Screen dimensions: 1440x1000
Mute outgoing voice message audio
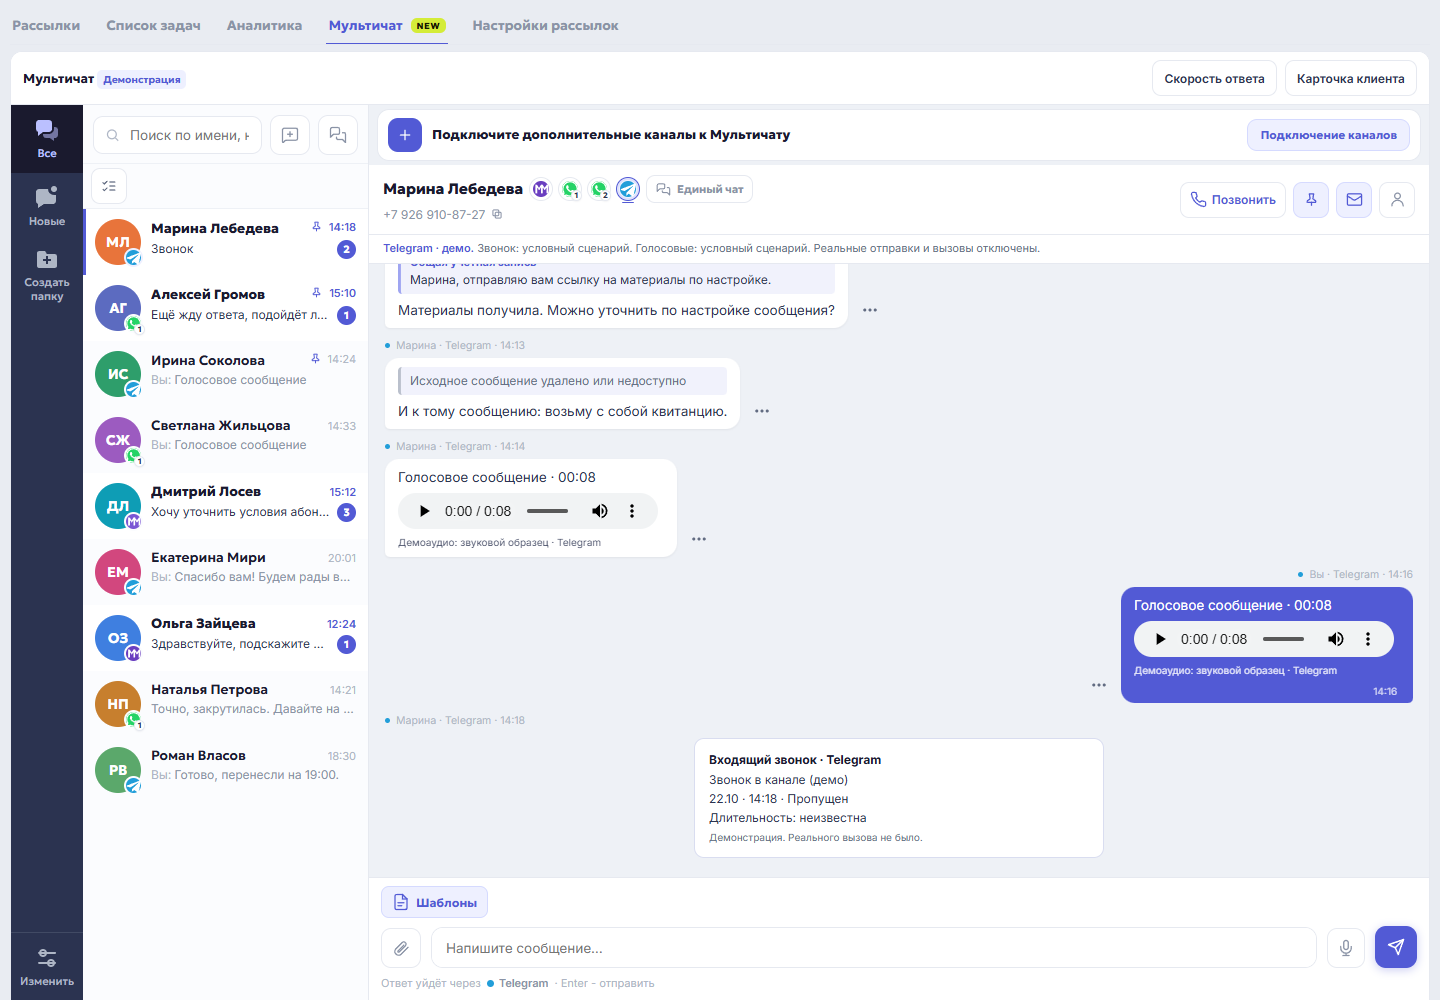[1336, 639]
